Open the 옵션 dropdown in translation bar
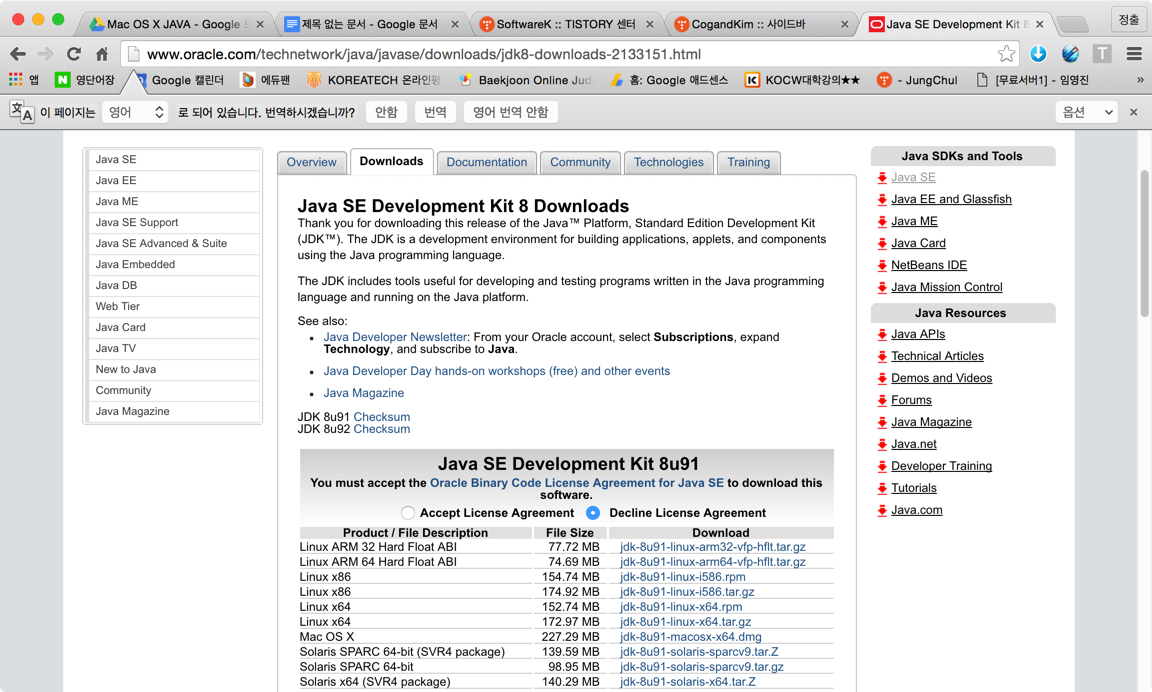Image resolution: width=1152 pixels, height=692 pixels. click(x=1087, y=112)
